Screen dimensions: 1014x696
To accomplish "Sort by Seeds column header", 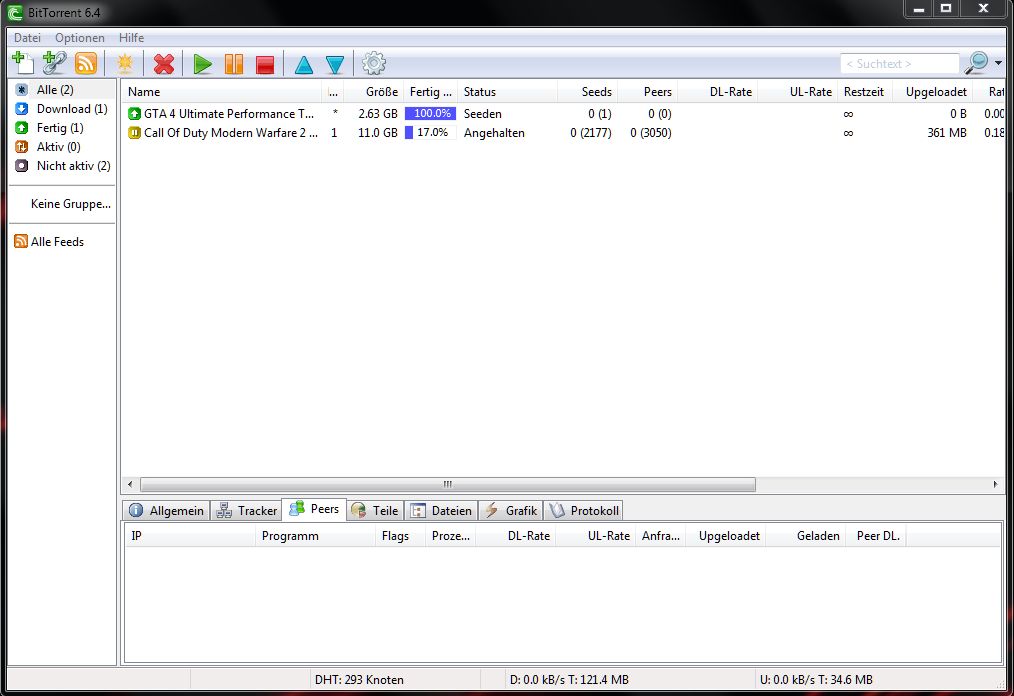I will 587,92.
